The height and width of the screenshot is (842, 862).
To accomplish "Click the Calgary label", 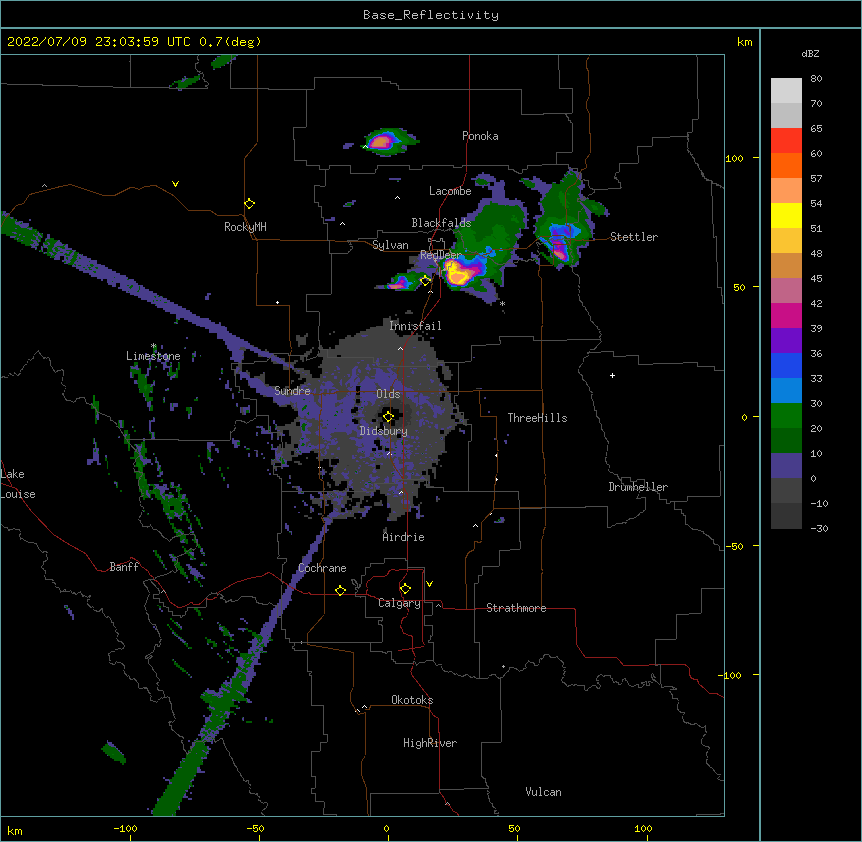I will tap(400, 603).
